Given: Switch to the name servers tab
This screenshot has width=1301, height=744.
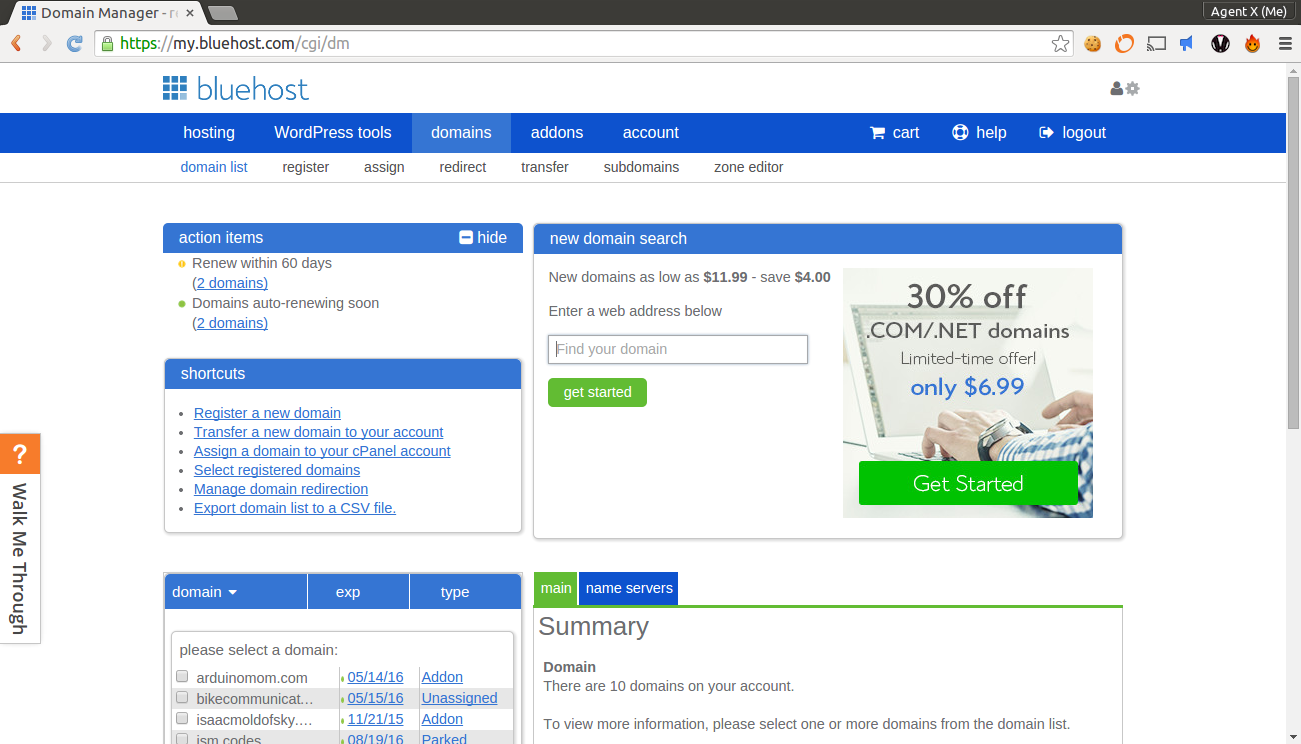Looking at the screenshot, I should coord(629,588).
